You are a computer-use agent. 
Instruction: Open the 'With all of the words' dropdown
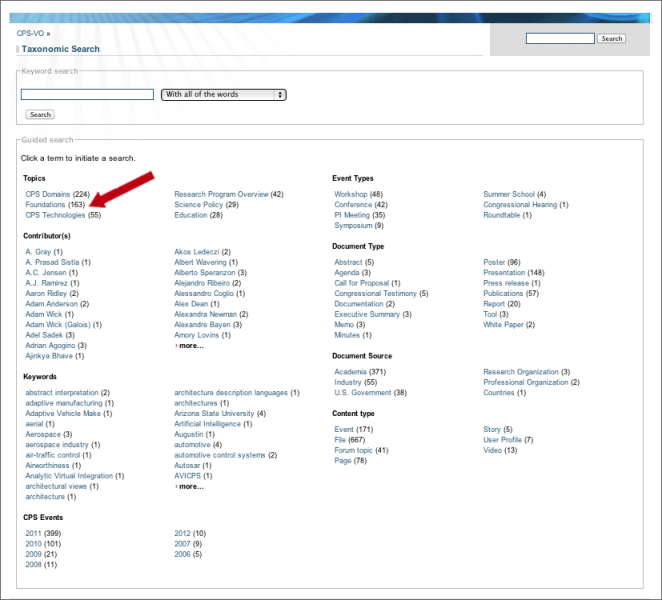click(x=223, y=95)
